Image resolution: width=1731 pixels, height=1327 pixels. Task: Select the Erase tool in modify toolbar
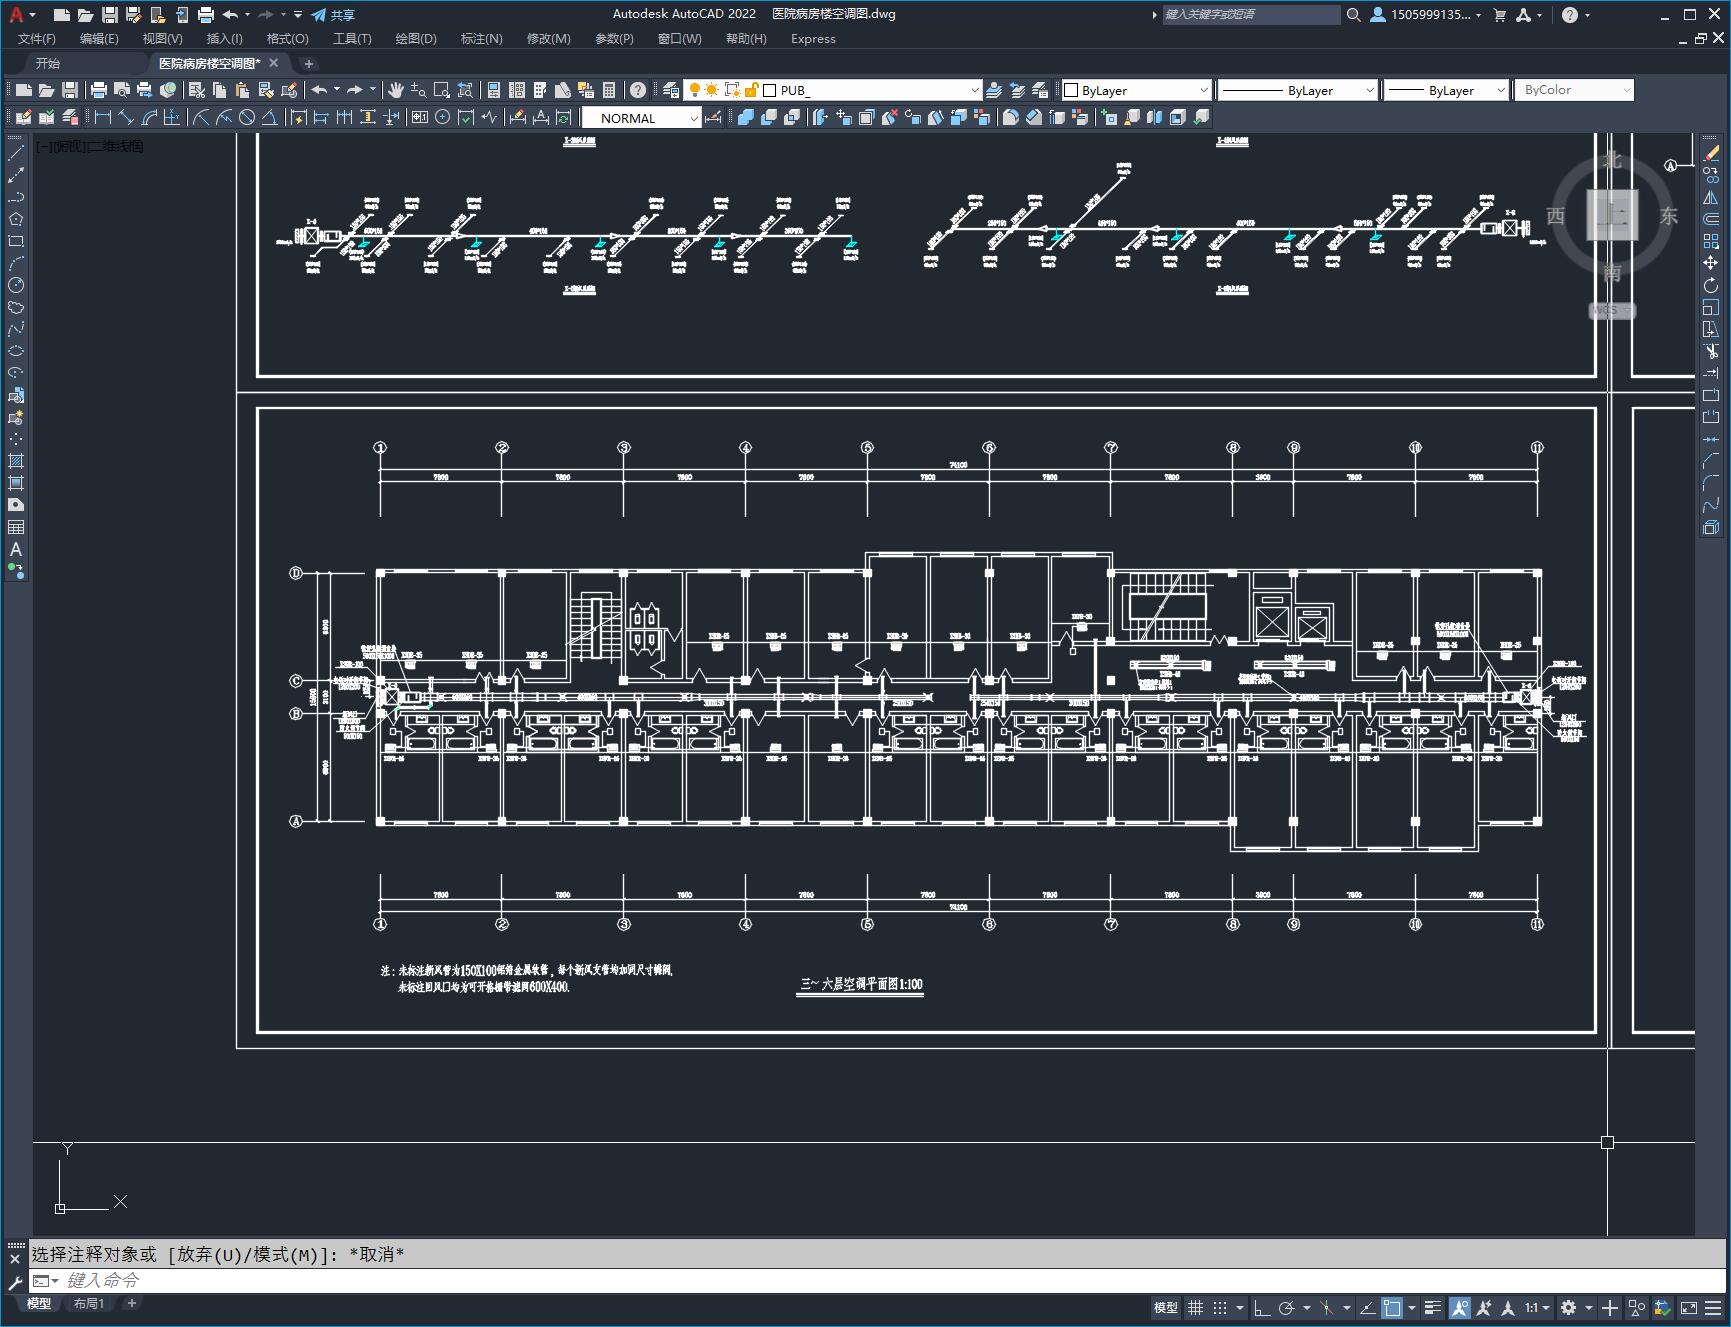pyautogui.click(x=1711, y=153)
